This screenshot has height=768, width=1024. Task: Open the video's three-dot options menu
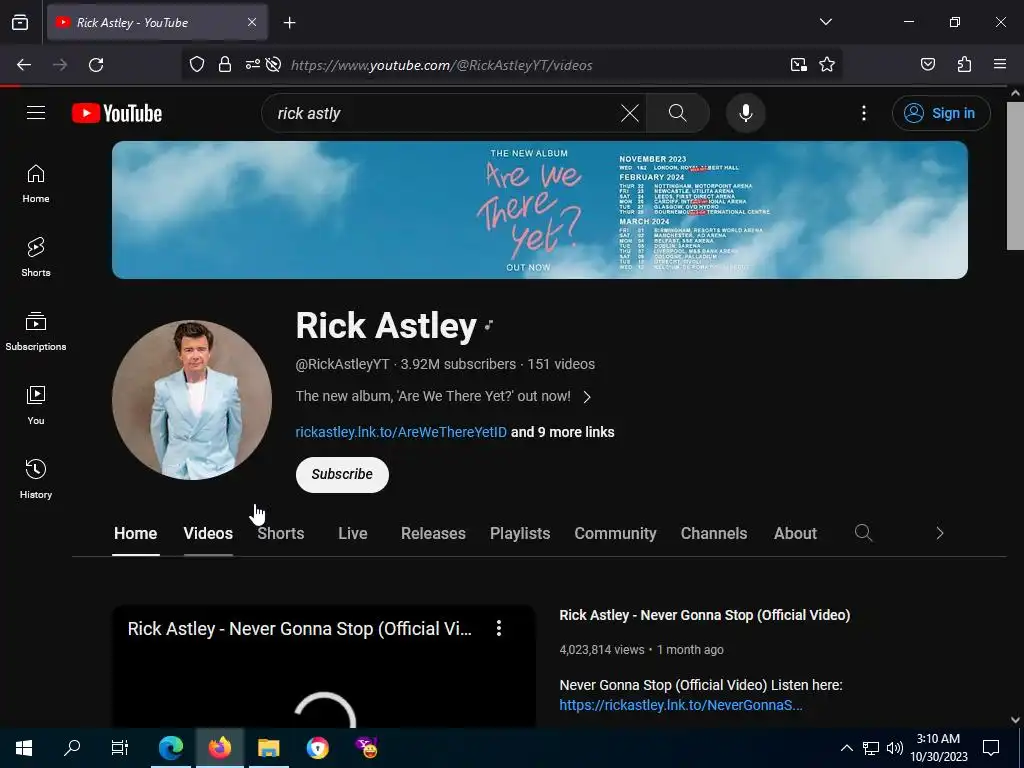(x=499, y=628)
